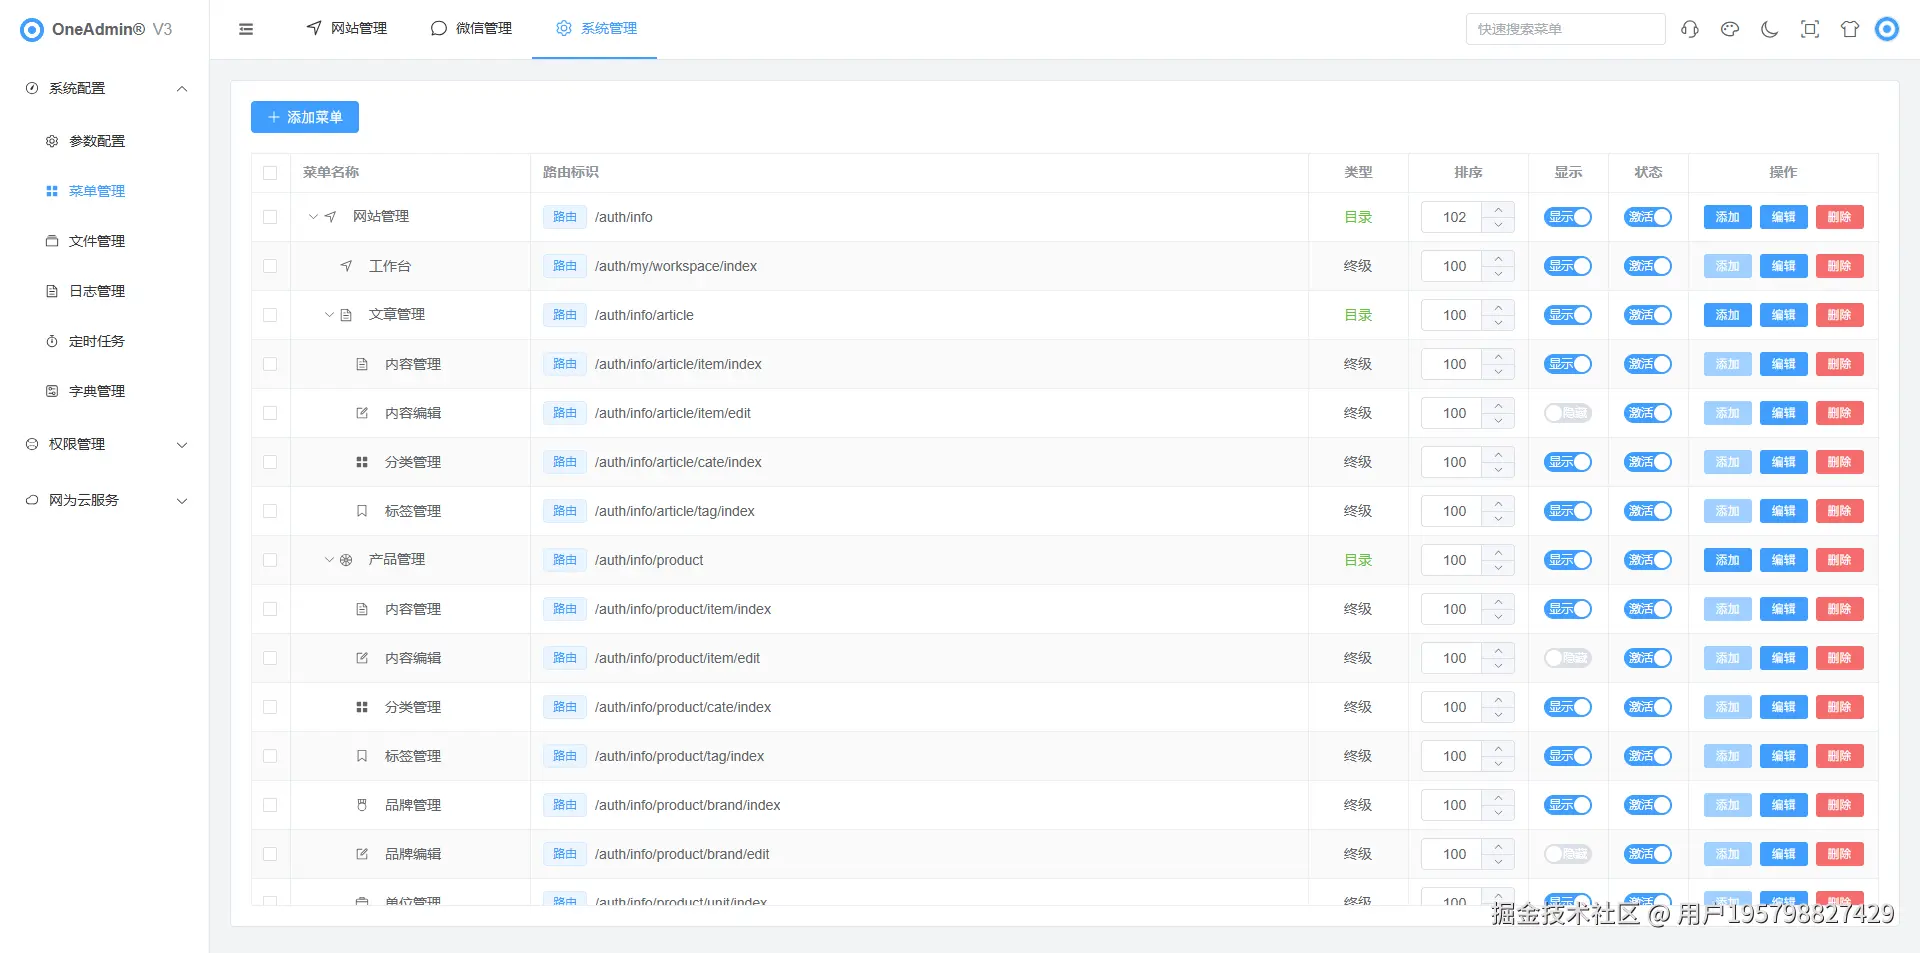Click the OneAdmin logo icon
1920x953 pixels.
coord(32,30)
